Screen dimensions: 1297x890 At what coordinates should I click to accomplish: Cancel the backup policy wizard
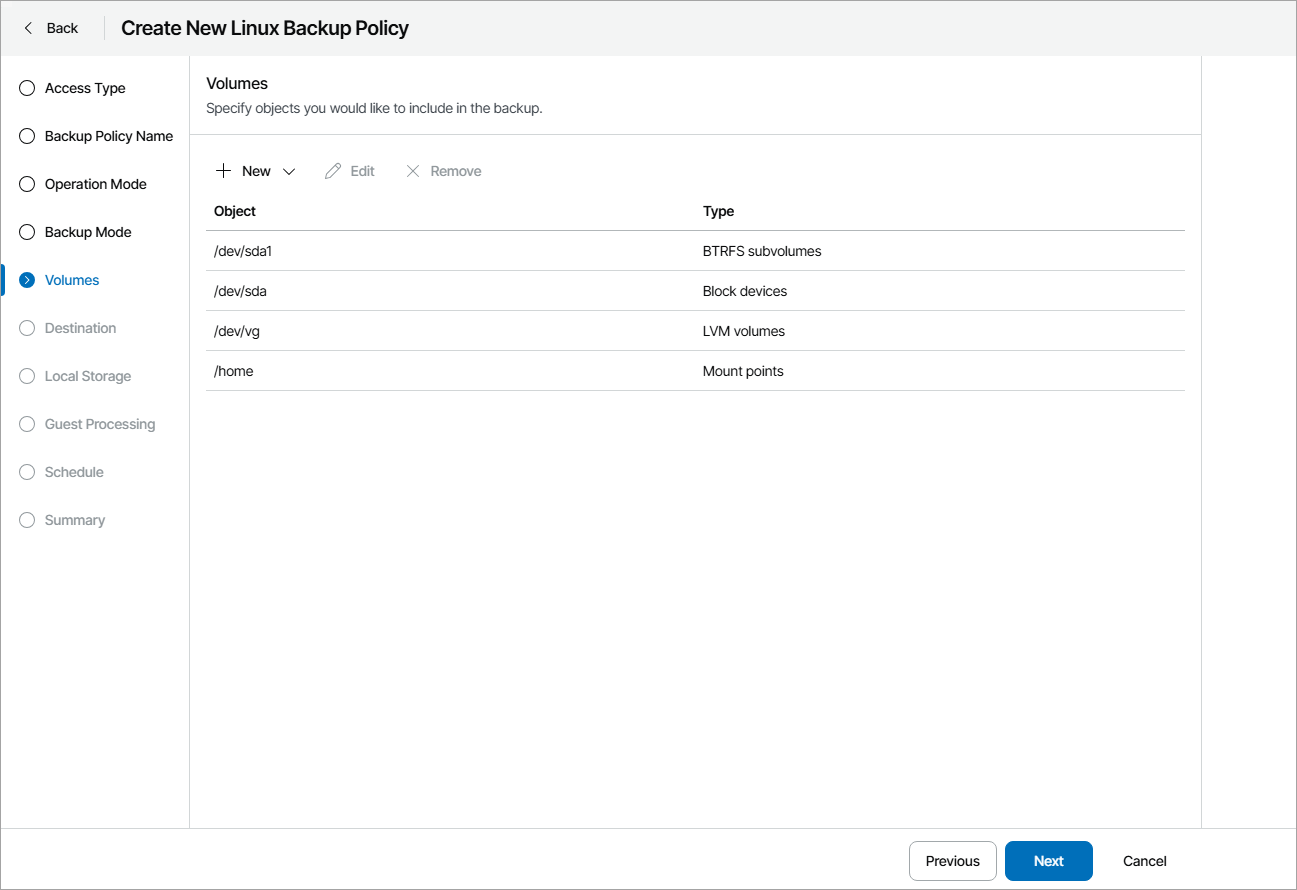[x=1144, y=861]
